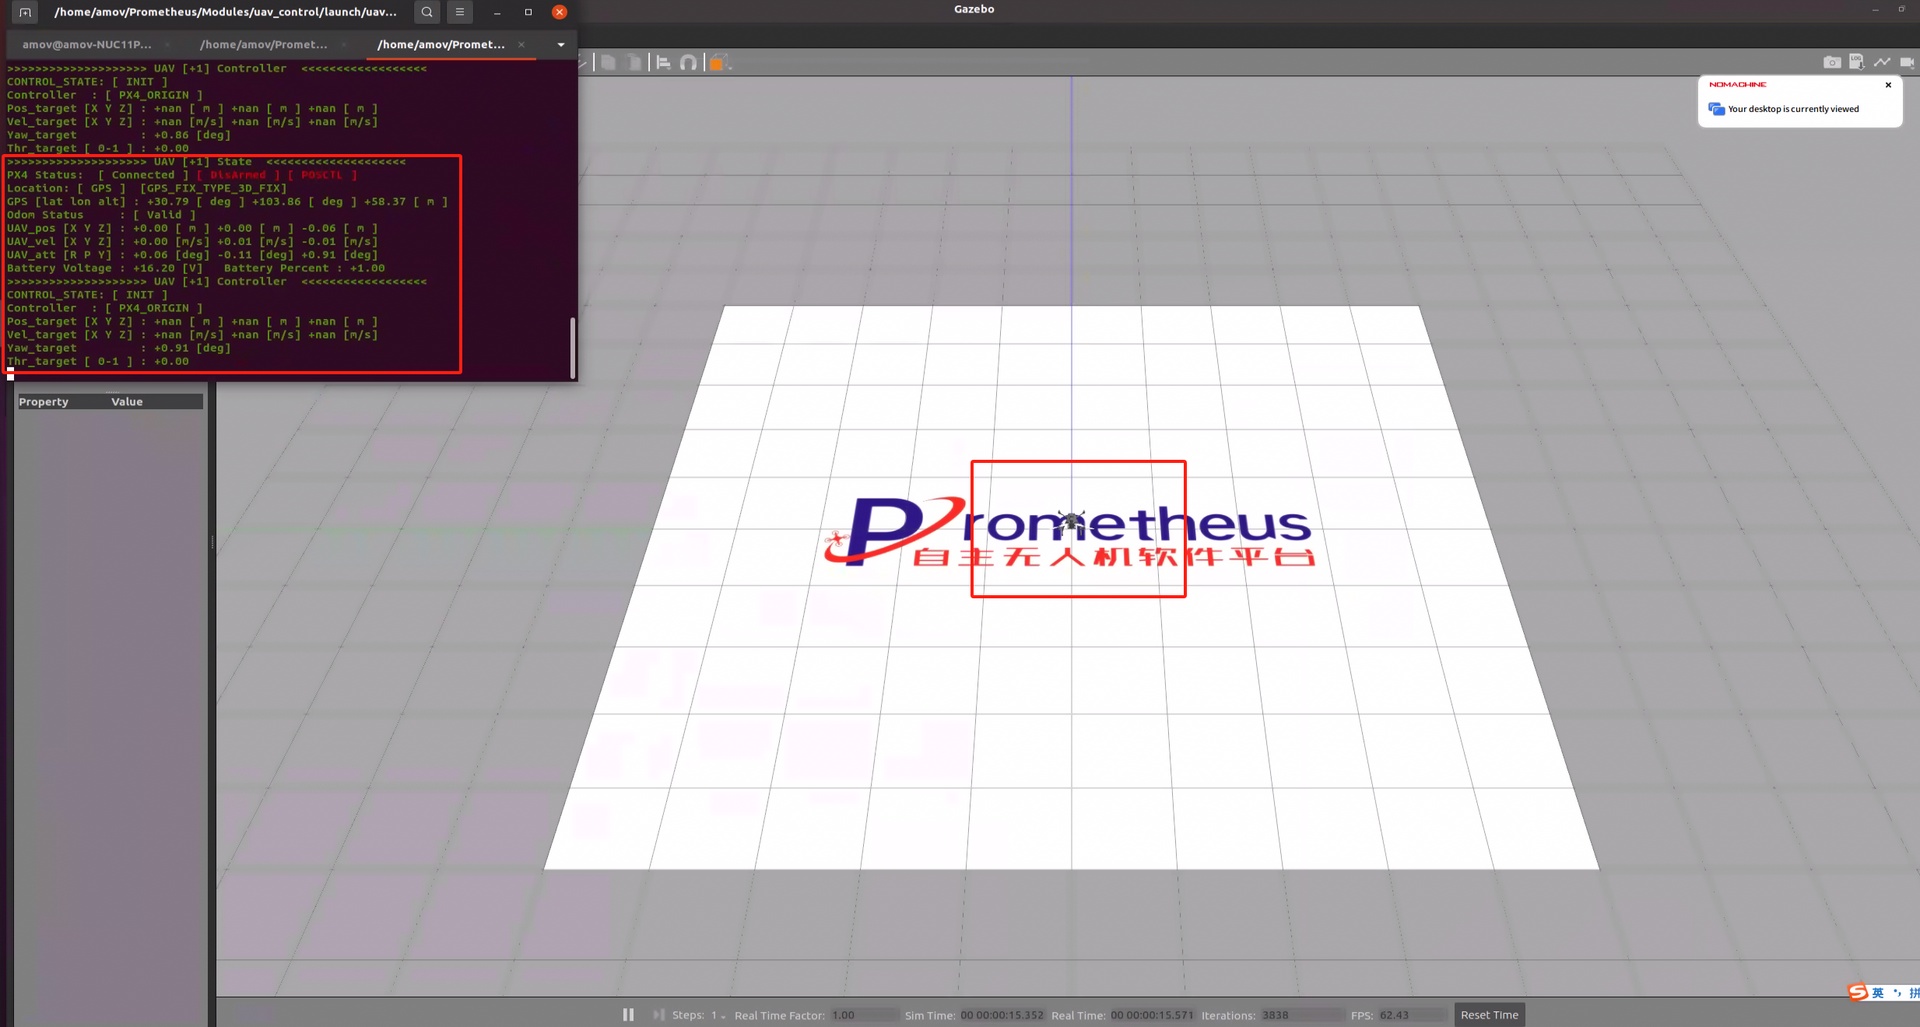Close the middle /home/amov/Promet... terminal tab

click(344, 44)
